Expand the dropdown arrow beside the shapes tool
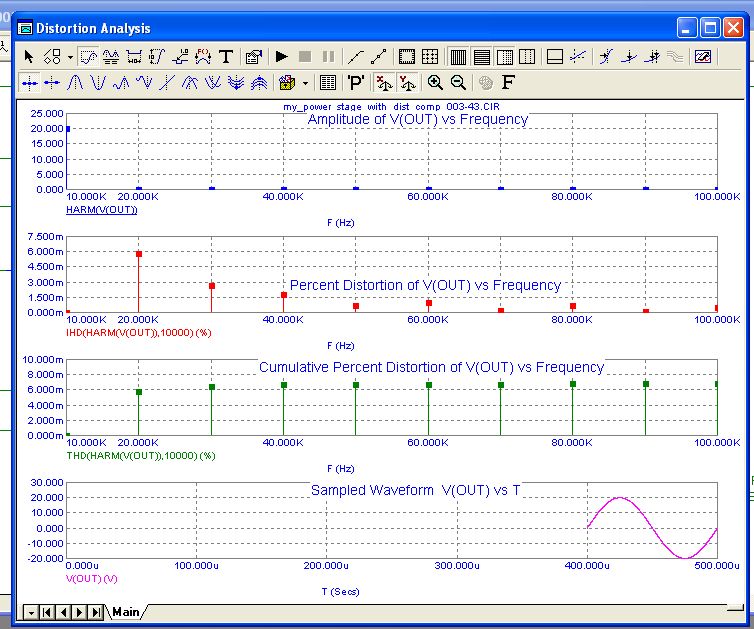The width and height of the screenshot is (754, 629). point(69,57)
